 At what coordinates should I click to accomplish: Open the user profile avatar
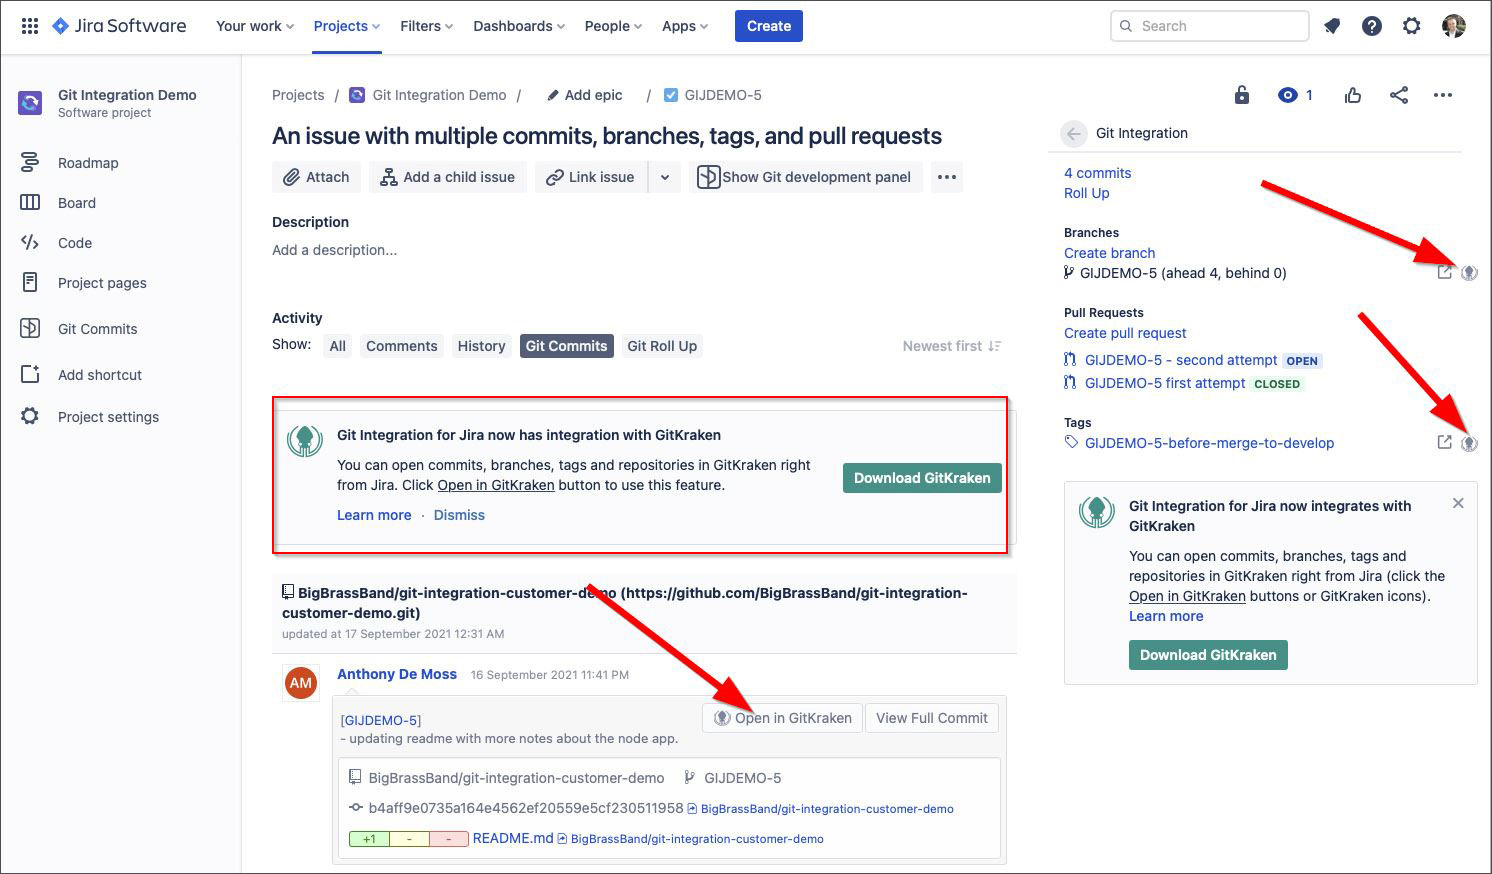click(1454, 26)
